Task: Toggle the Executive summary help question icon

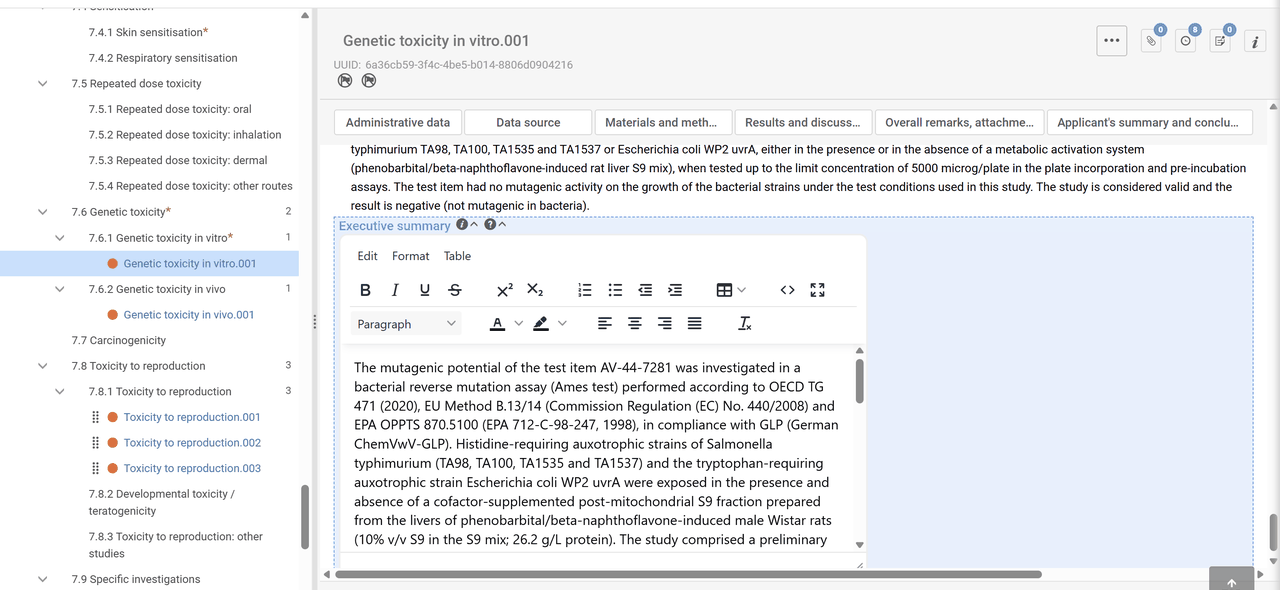Action: 490,225
